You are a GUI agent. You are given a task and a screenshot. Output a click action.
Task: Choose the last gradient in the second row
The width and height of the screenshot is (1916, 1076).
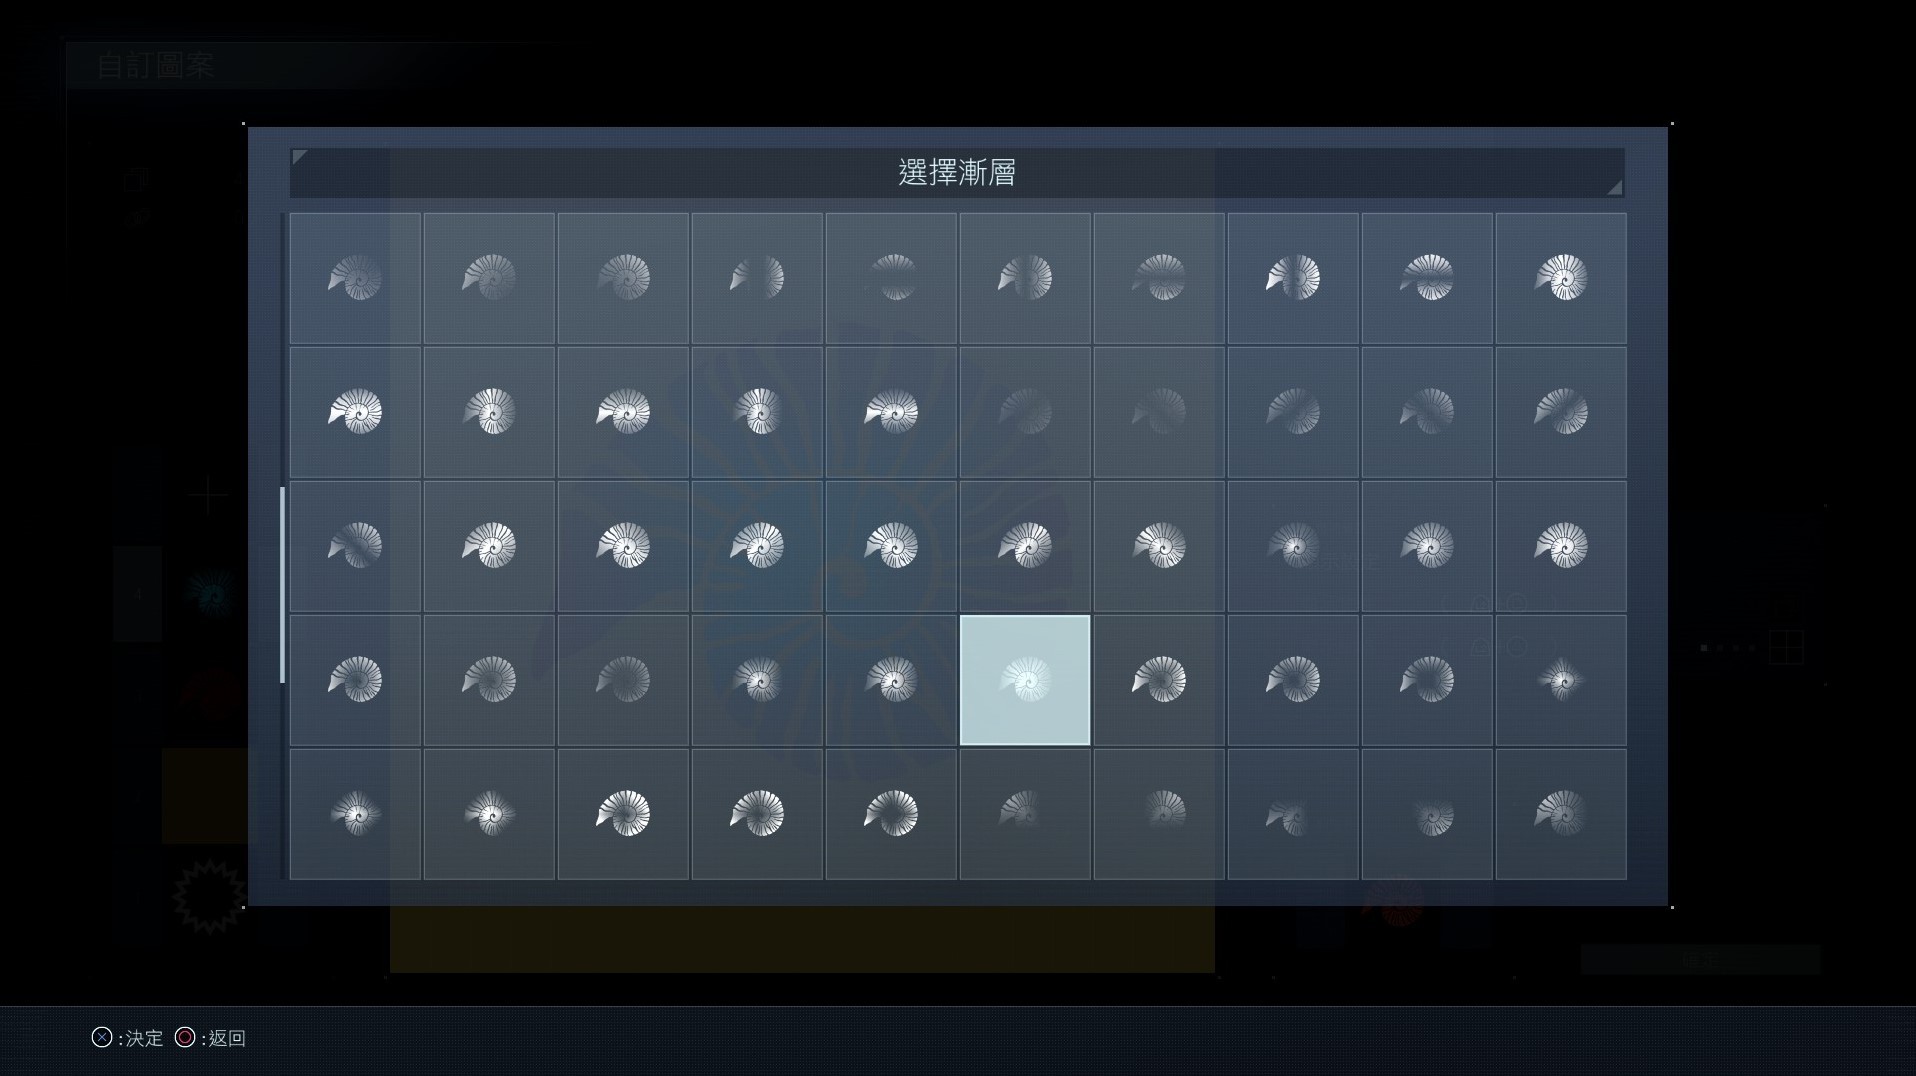1561,412
